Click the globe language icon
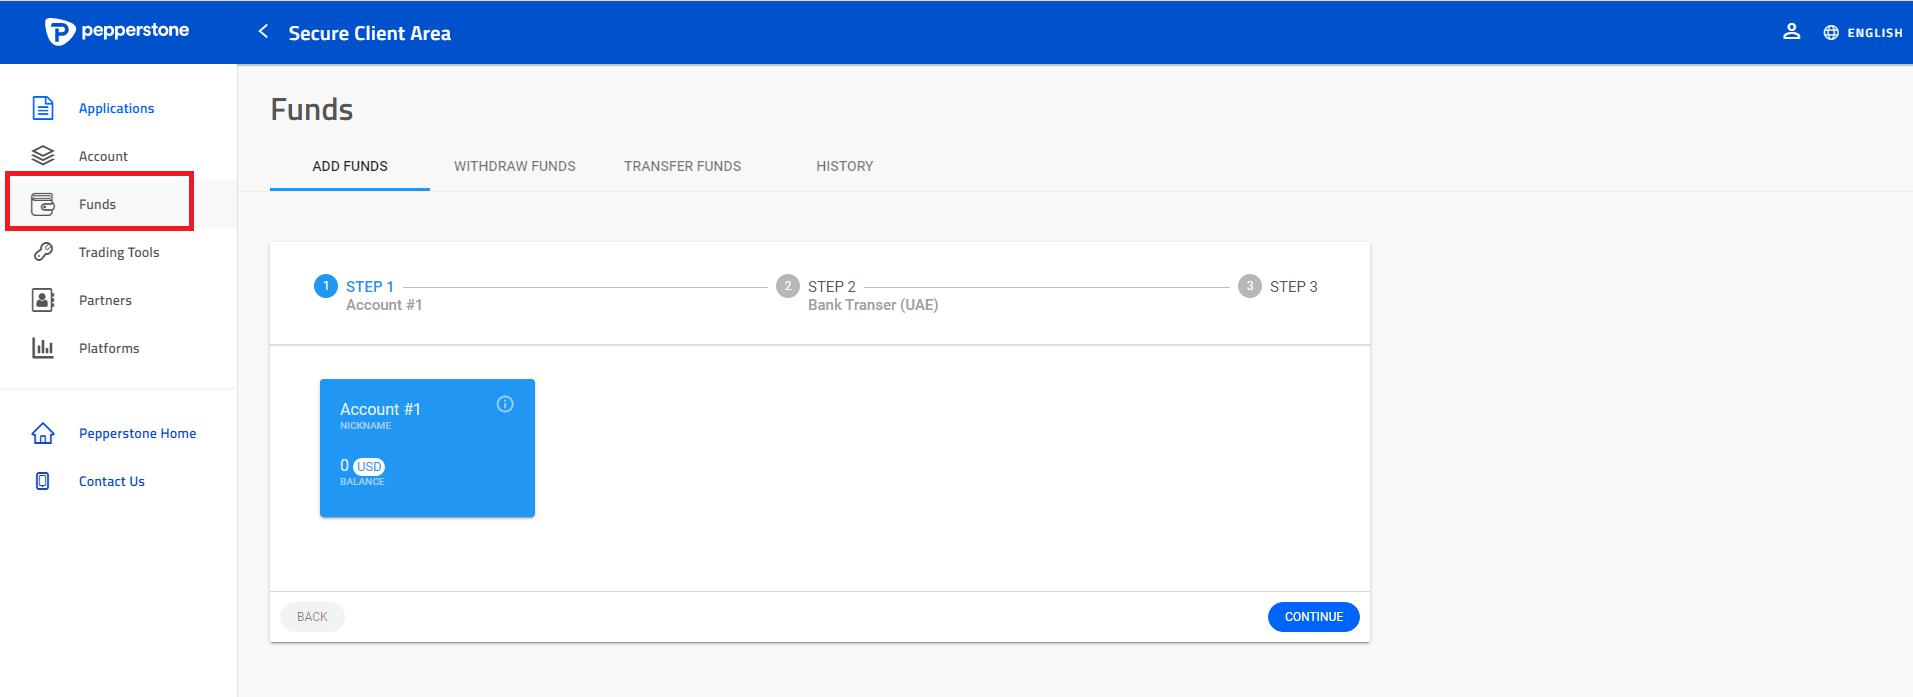This screenshot has width=1913, height=697. point(1831,33)
